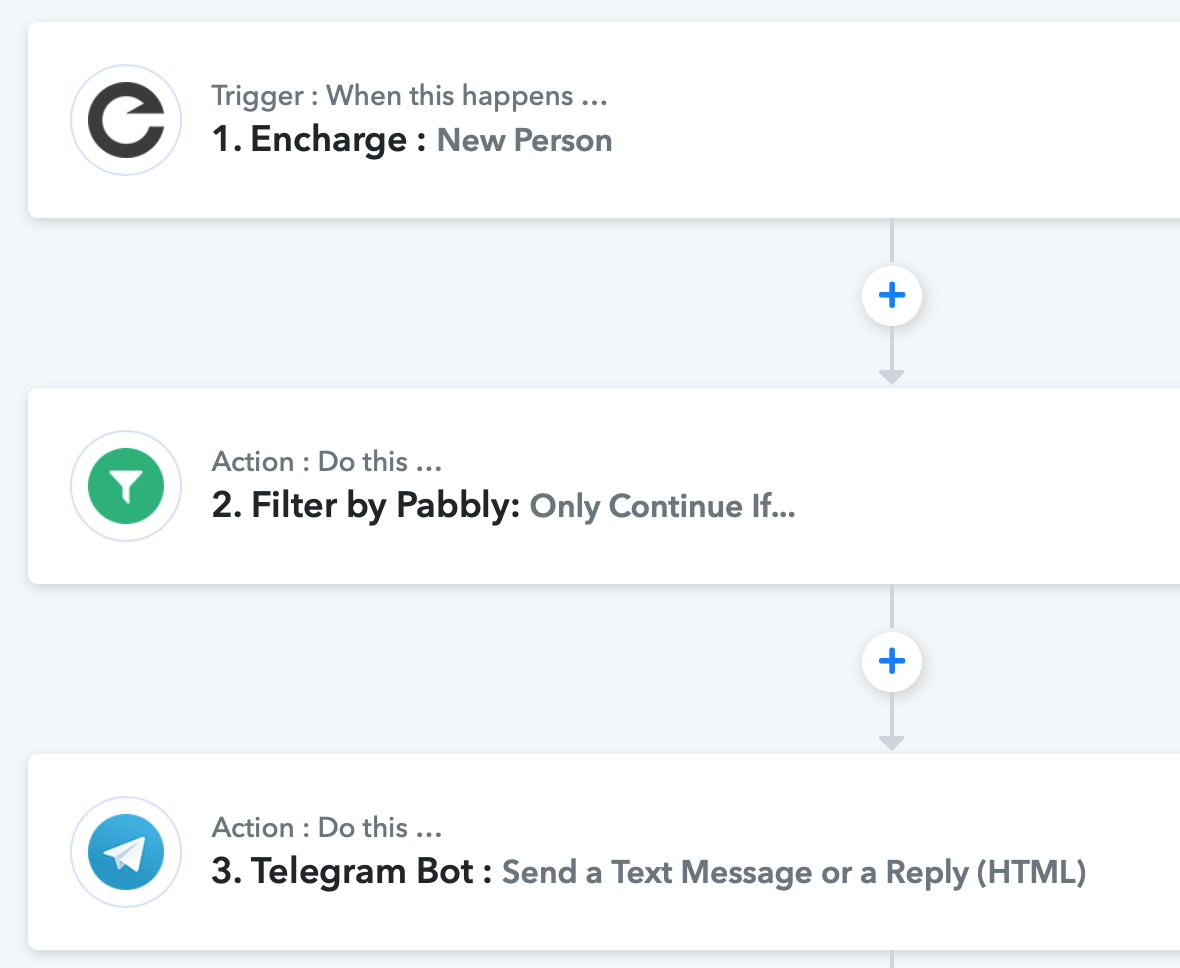Click the arrowhead pointing to the Filter step

point(892,377)
